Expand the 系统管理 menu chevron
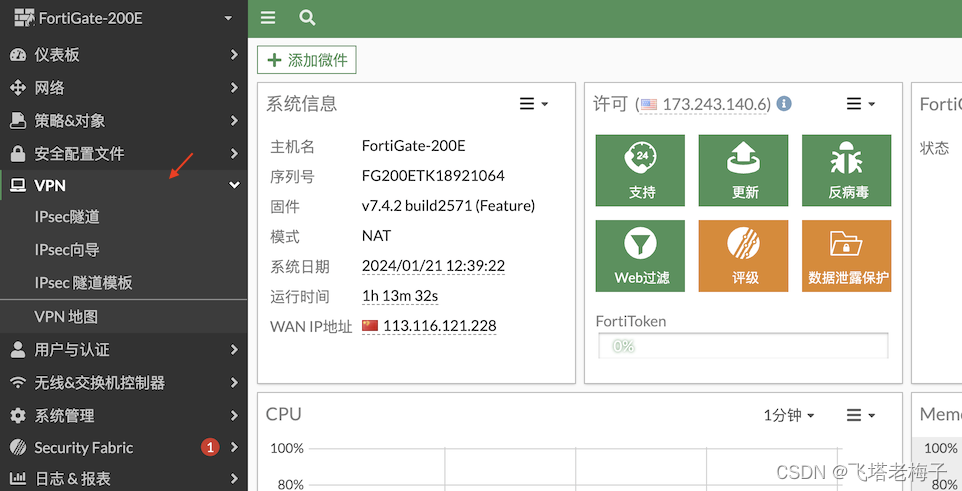 pos(234,416)
